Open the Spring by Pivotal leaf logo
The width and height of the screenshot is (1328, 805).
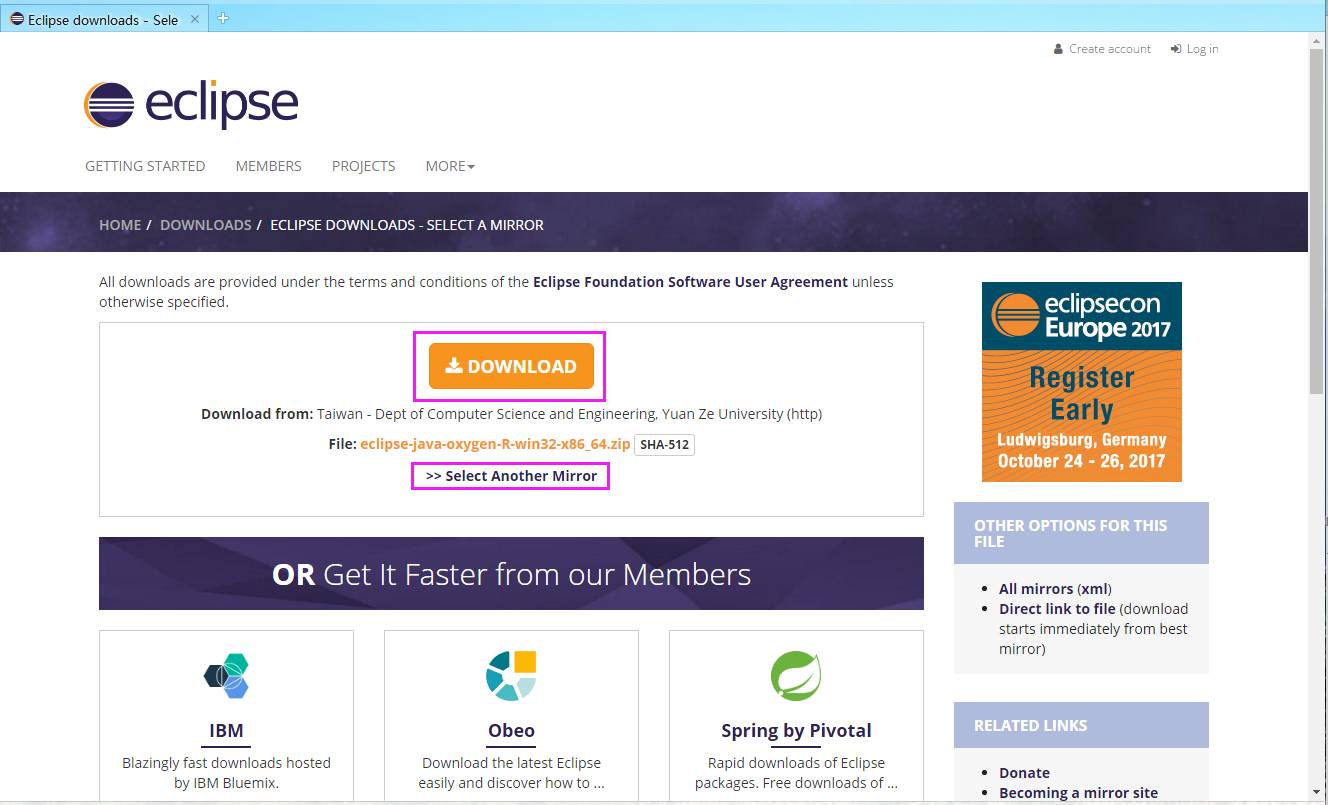click(796, 676)
